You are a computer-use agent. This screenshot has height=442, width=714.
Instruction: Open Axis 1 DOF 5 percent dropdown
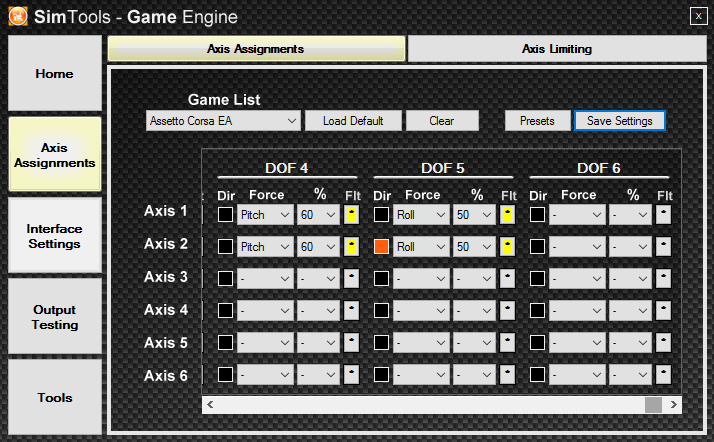(x=474, y=214)
